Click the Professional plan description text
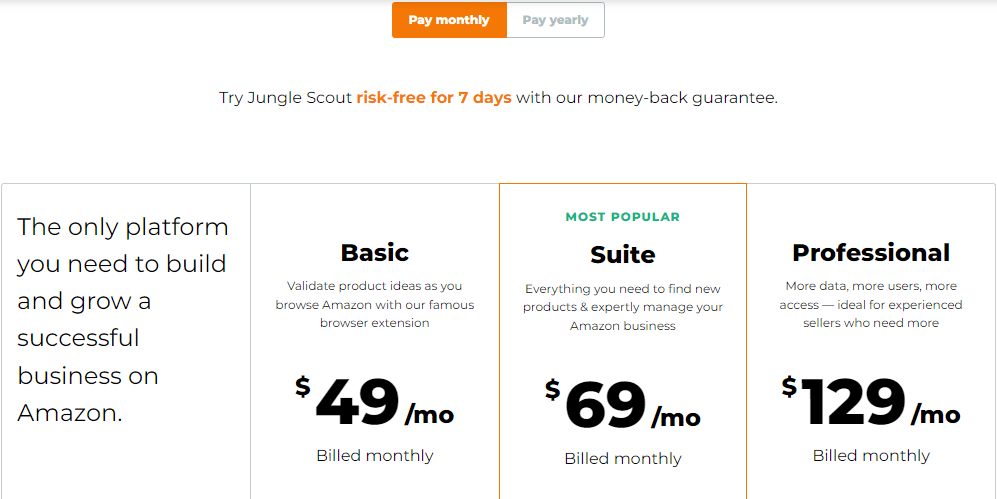The width and height of the screenshot is (997, 499). point(871,304)
